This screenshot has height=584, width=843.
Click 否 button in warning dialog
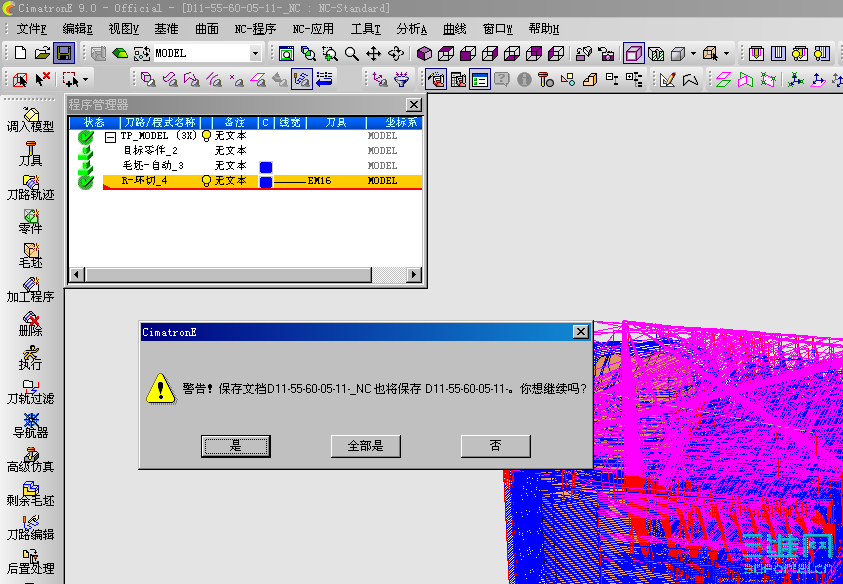pos(496,446)
